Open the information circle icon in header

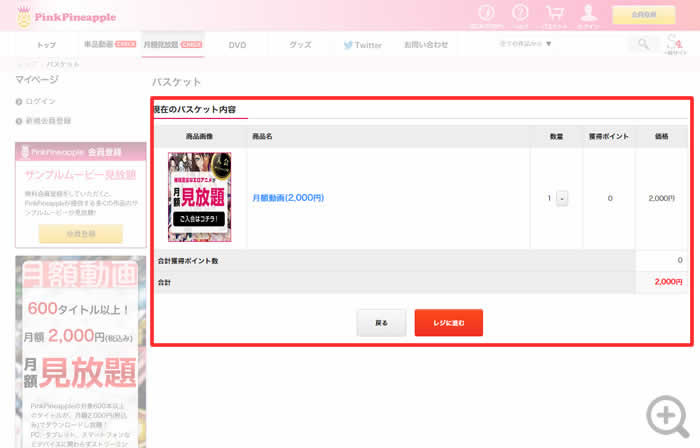click(x=486, y=13)
